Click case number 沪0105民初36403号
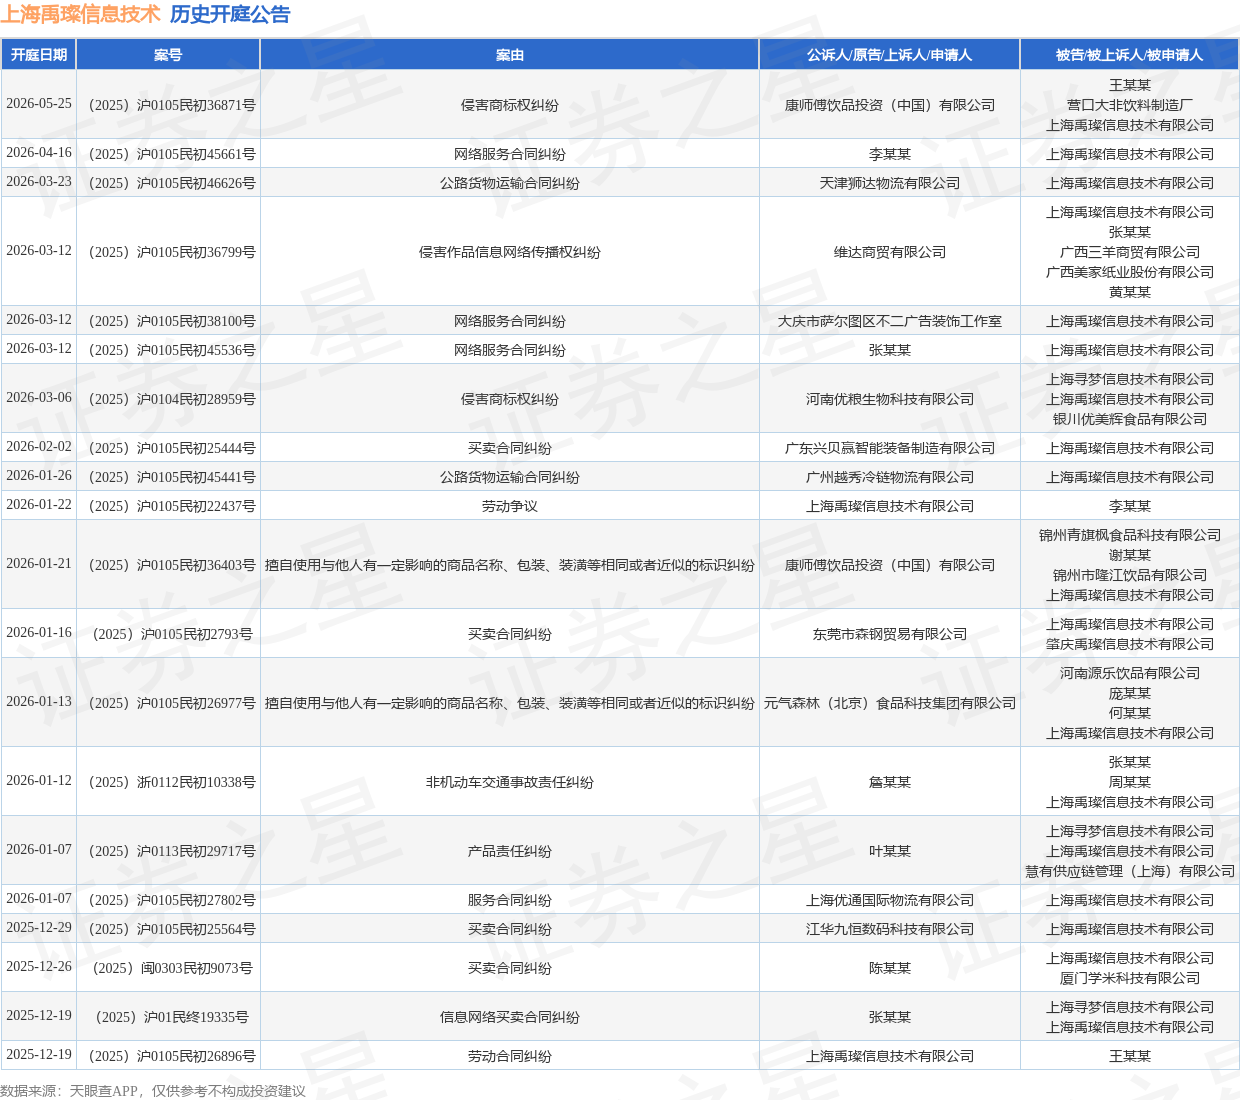 [168, 565]
